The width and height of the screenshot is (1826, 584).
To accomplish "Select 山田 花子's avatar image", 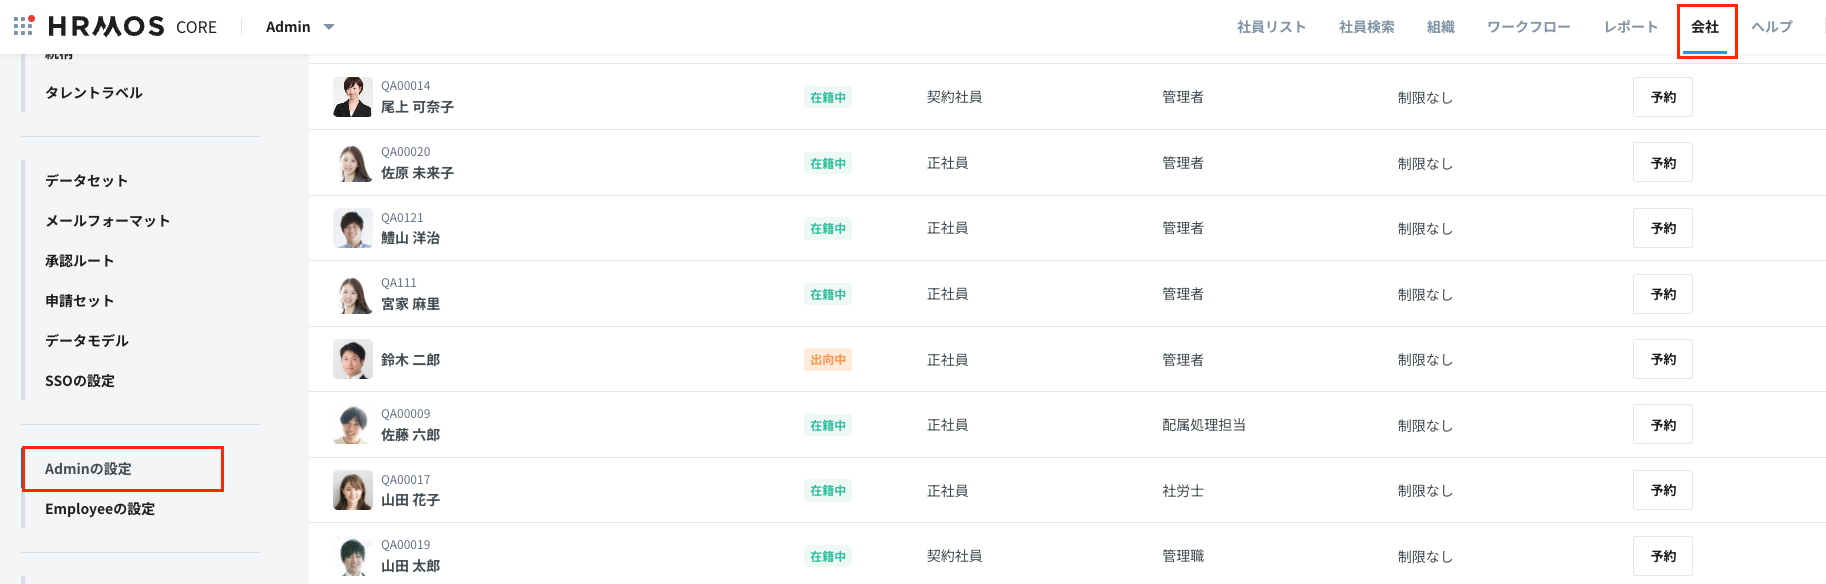I will [352, 490].
